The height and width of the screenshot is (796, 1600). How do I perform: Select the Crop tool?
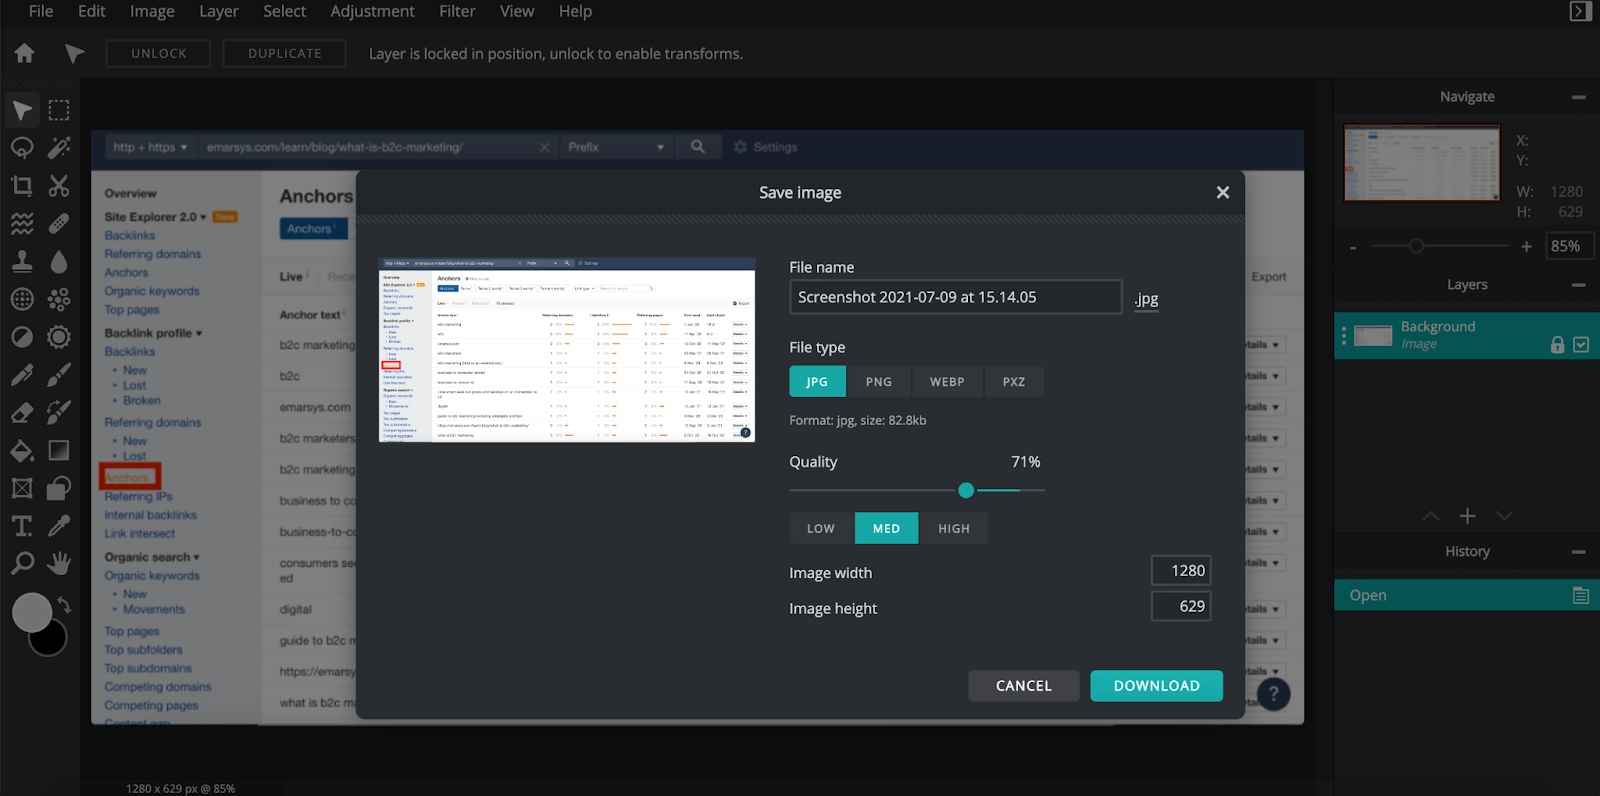coord(22,185)
